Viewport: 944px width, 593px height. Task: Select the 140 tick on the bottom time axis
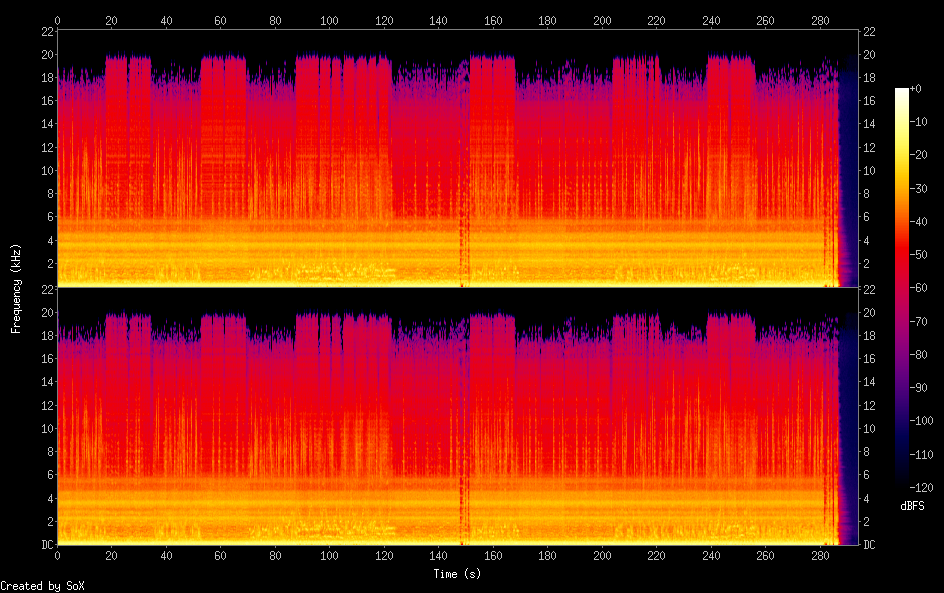pyautogui.click(x=438, y=556)
